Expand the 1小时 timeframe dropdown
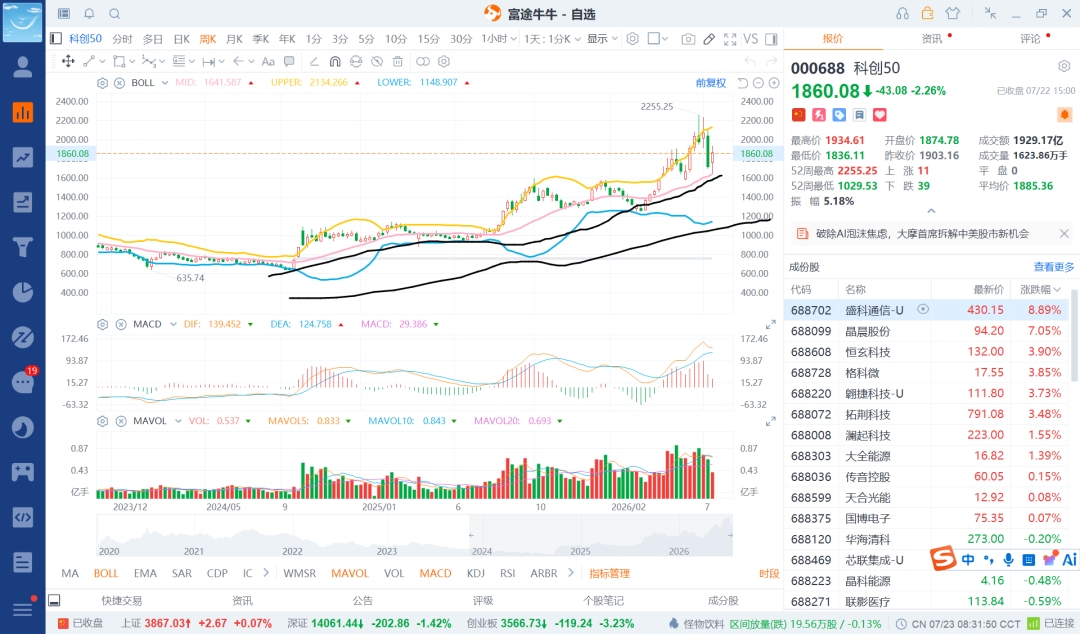 coord(499,39)
